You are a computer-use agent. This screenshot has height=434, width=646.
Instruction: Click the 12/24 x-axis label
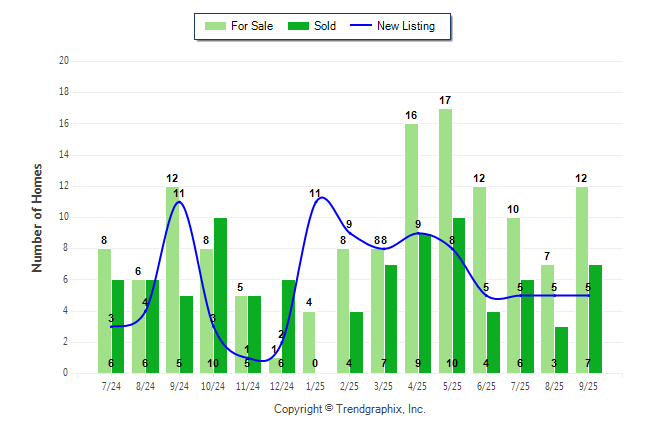(282, 385)
